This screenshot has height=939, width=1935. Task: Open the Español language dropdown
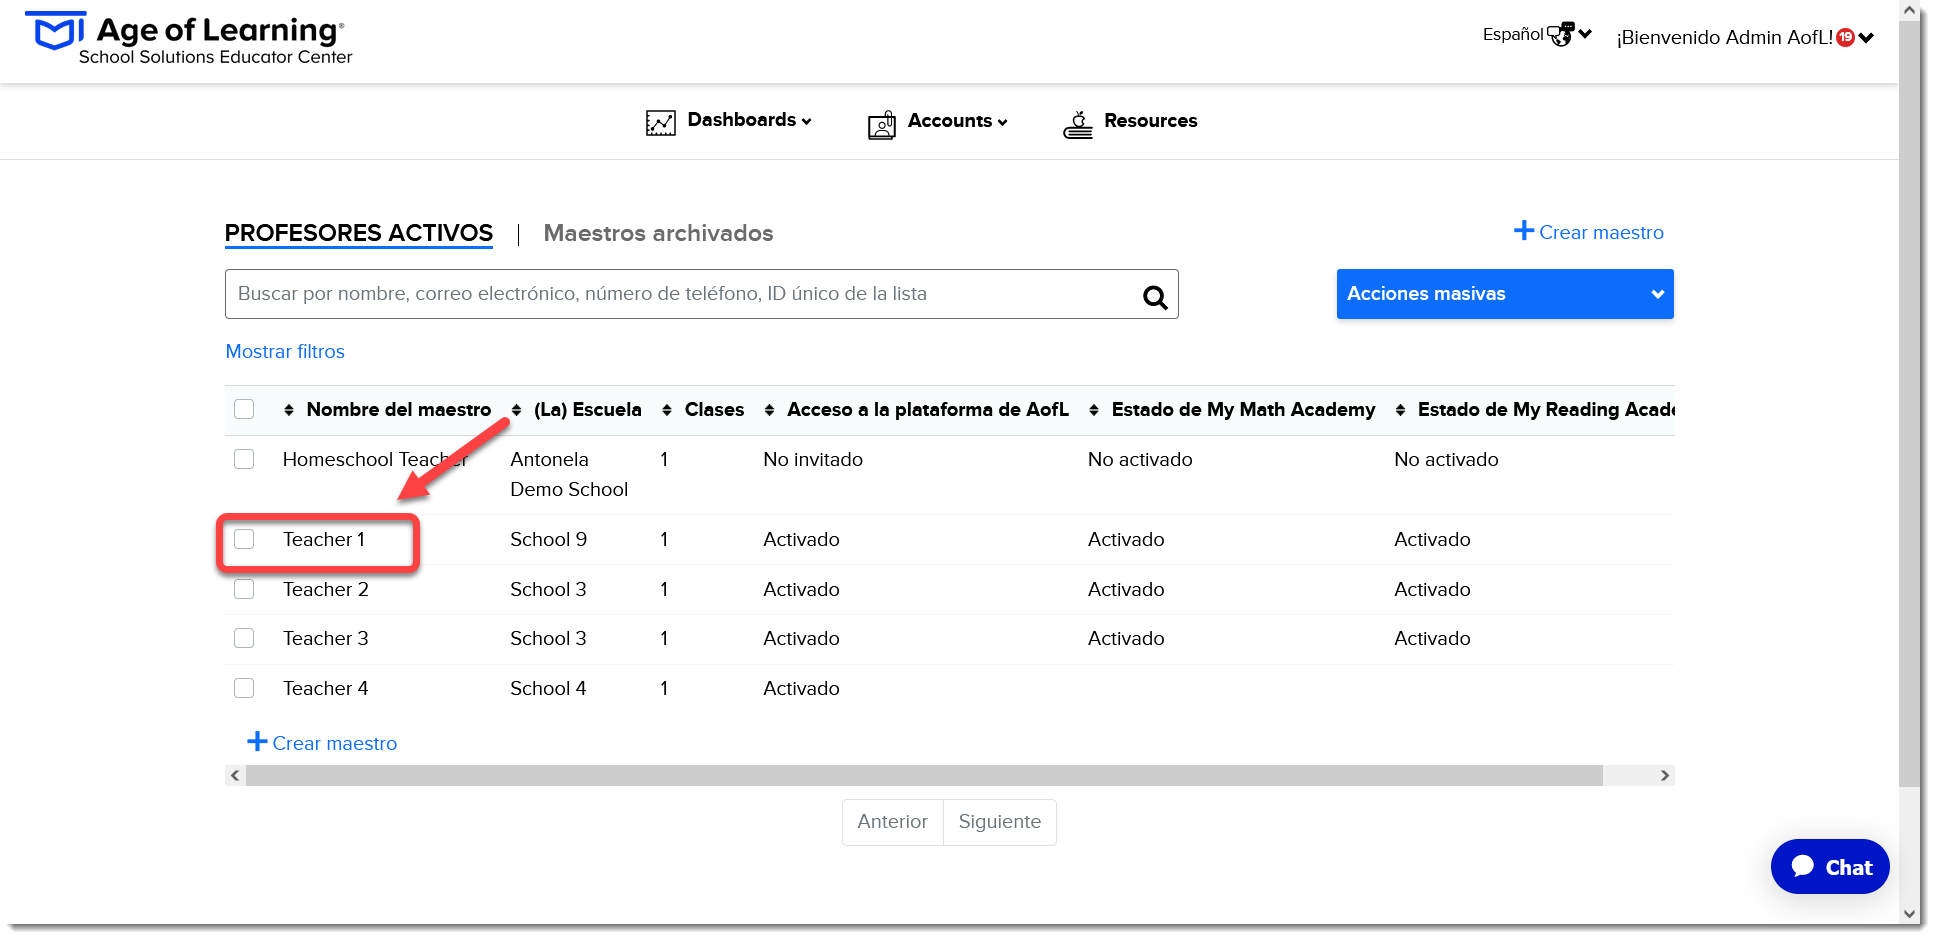pos(1537,34)
